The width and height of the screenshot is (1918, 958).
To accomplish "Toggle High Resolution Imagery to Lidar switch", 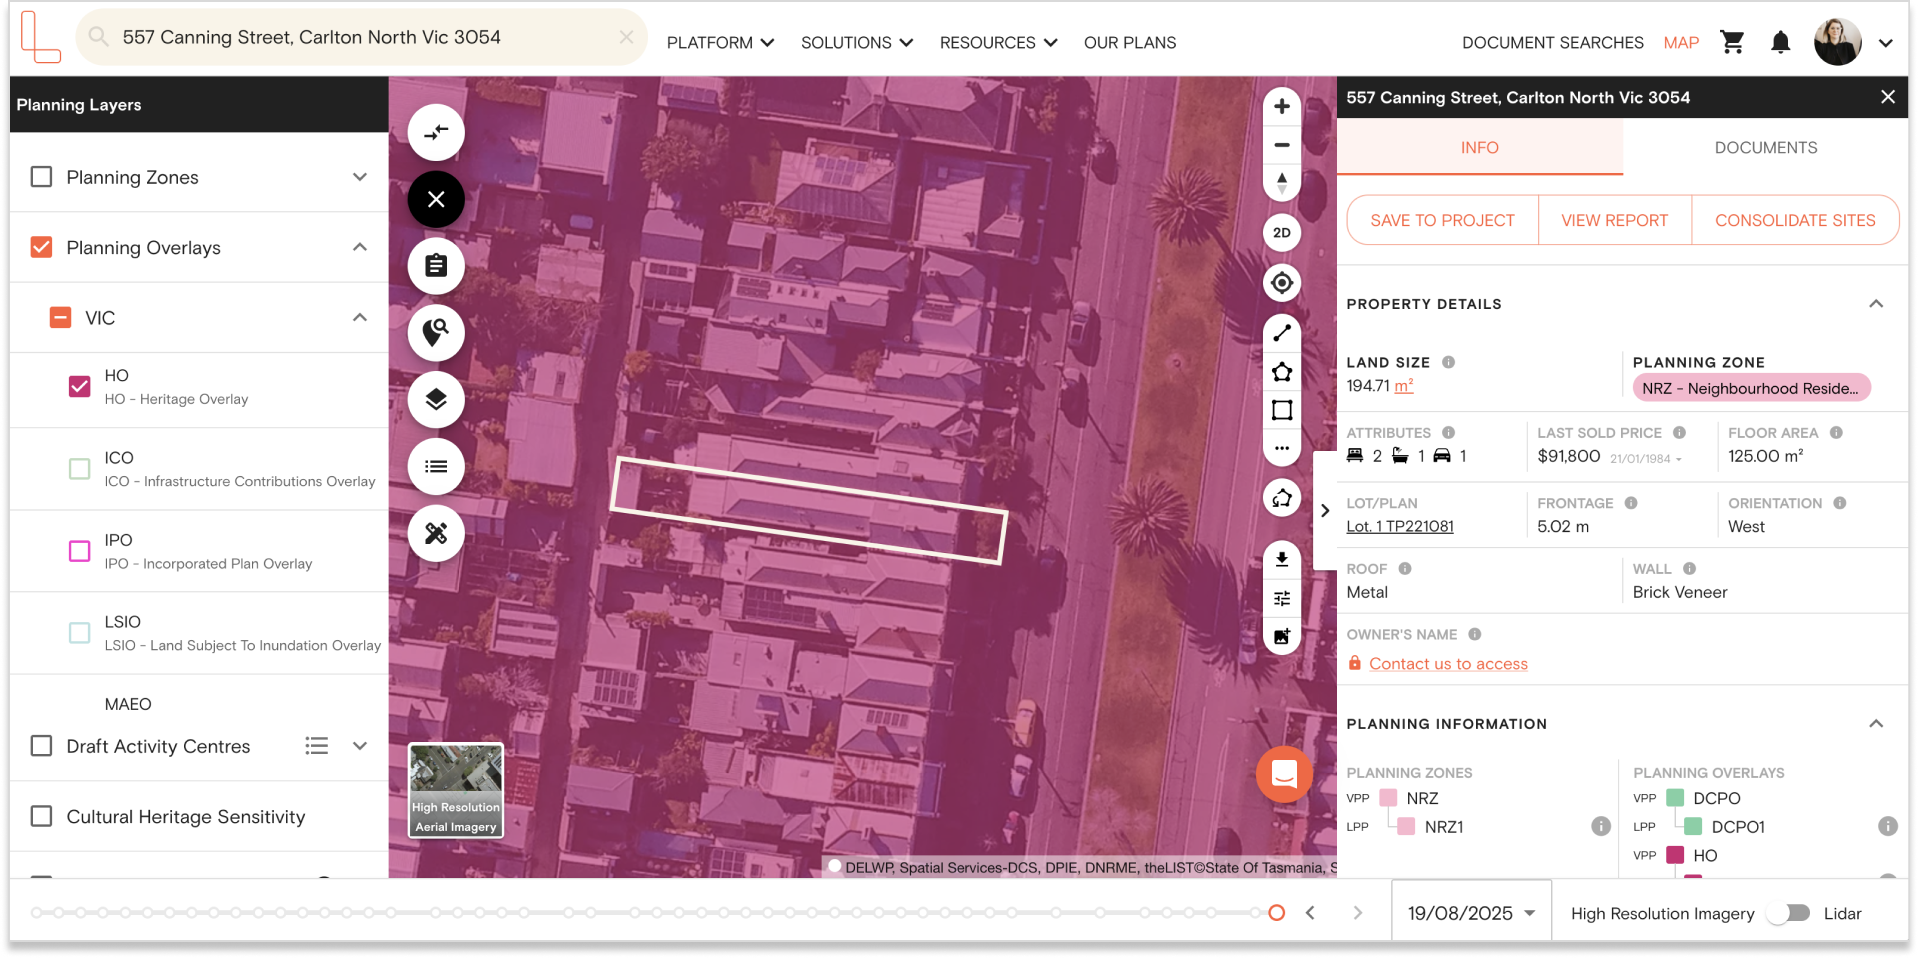I will (1789, 913).
